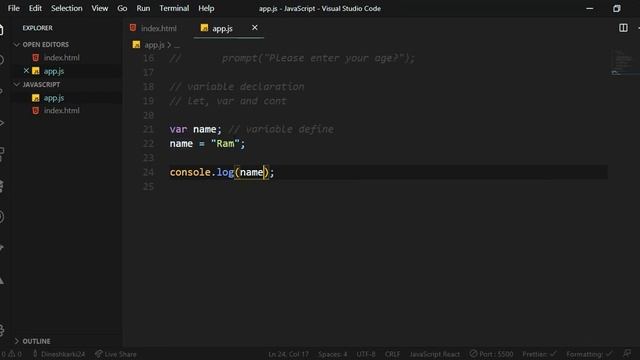Click the "// let, var and cont" comment
The image size is (640, 360).
[228, 101]
